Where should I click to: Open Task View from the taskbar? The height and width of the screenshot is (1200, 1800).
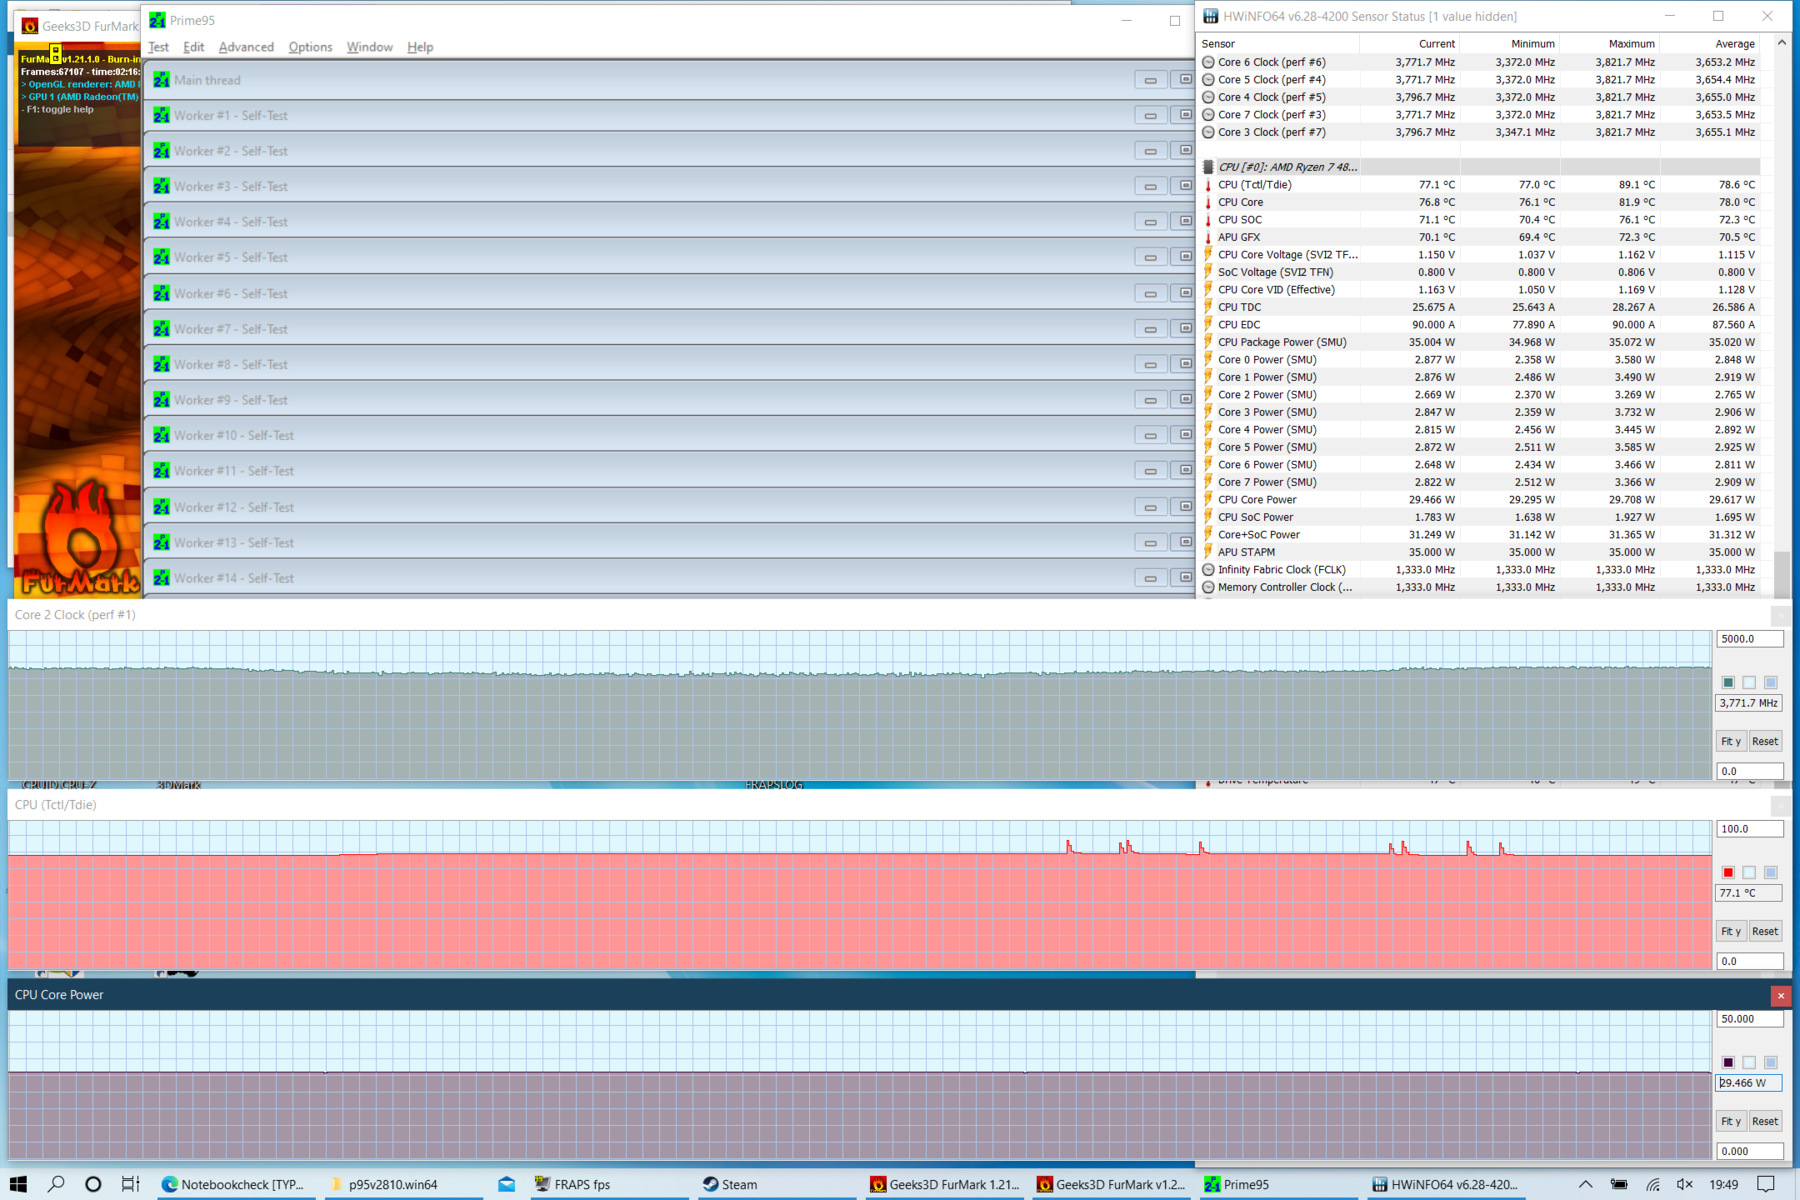click(130, 1184)
